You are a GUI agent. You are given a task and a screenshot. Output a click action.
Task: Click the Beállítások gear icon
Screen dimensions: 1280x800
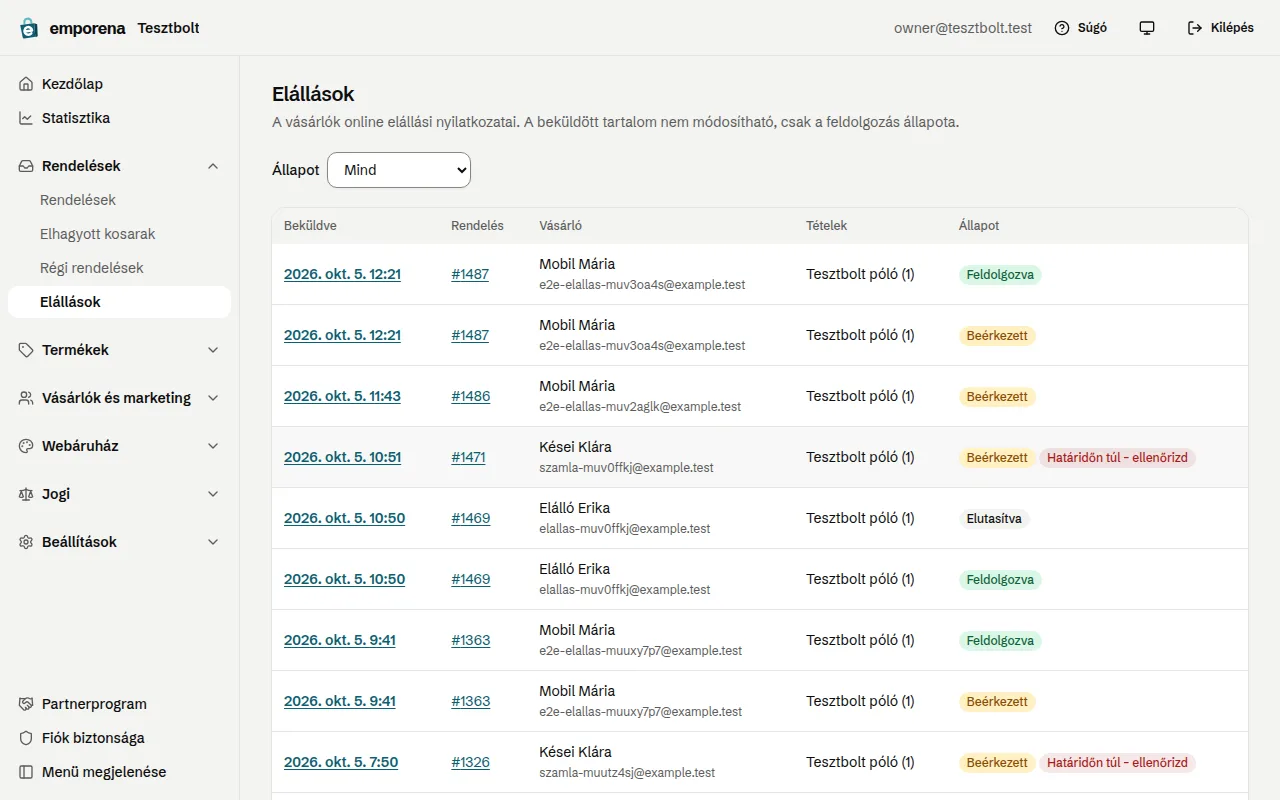(26, 542)
